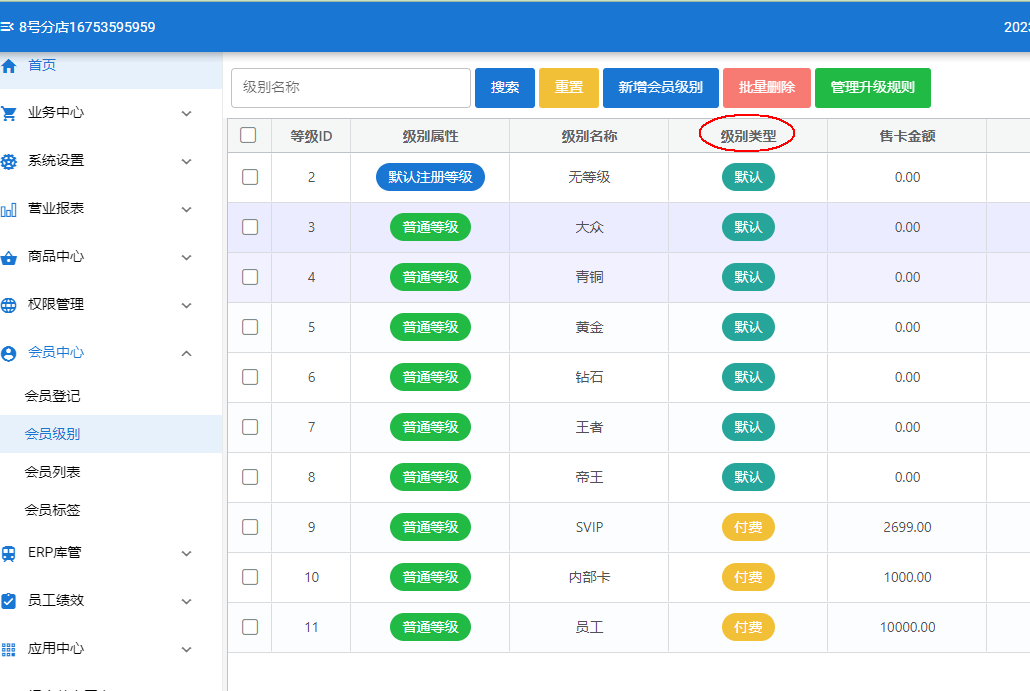Select the checkbox for the SVIP row

pyautogui.click(x=250, y=527)
